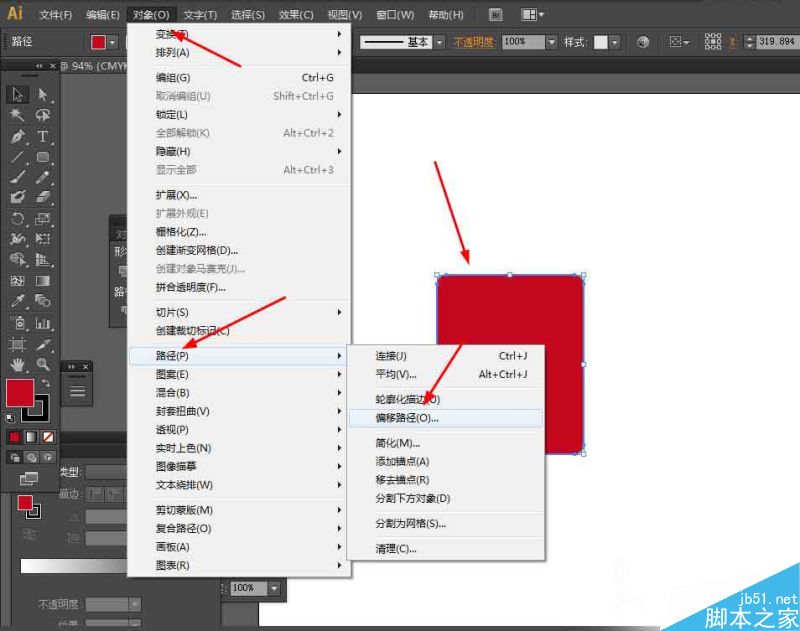Open the brush definition dropdown next to 基本
This screenshot has width=800, height=631.
(438, 42)
